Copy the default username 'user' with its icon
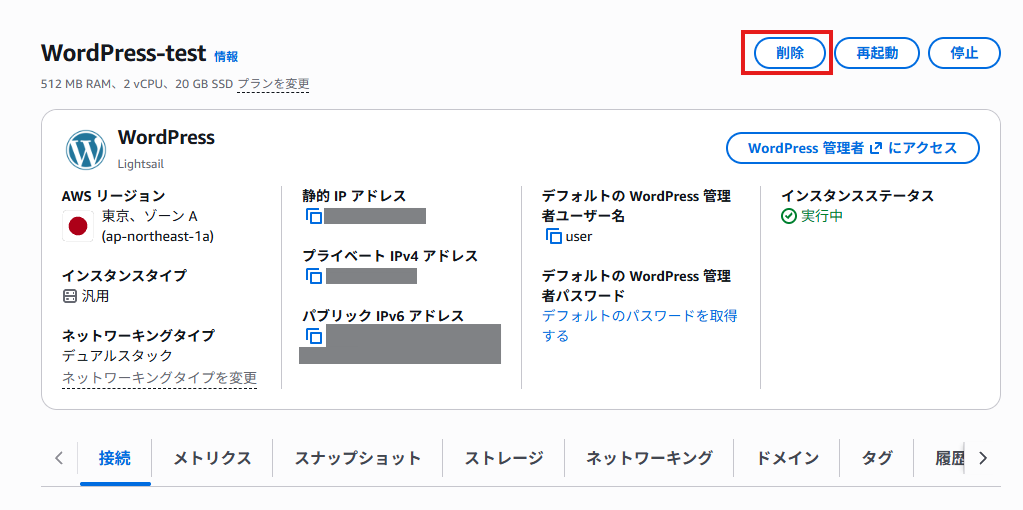 coord(554,236)
